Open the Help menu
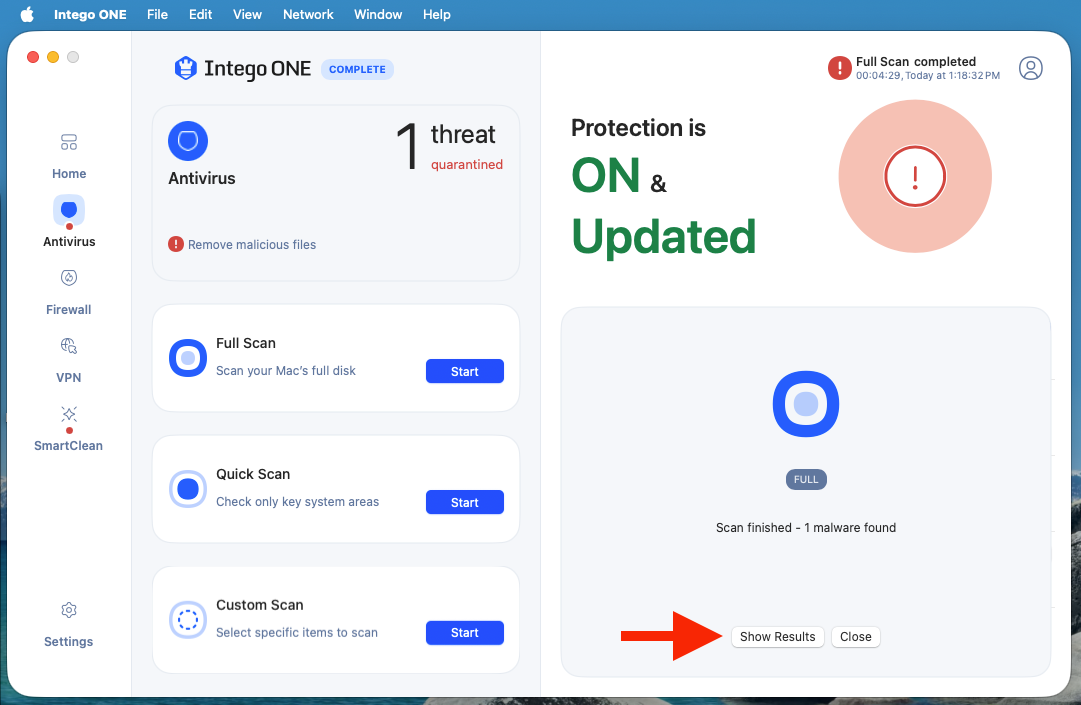This screenshot has height=705, width=1081. pos(436,14)
